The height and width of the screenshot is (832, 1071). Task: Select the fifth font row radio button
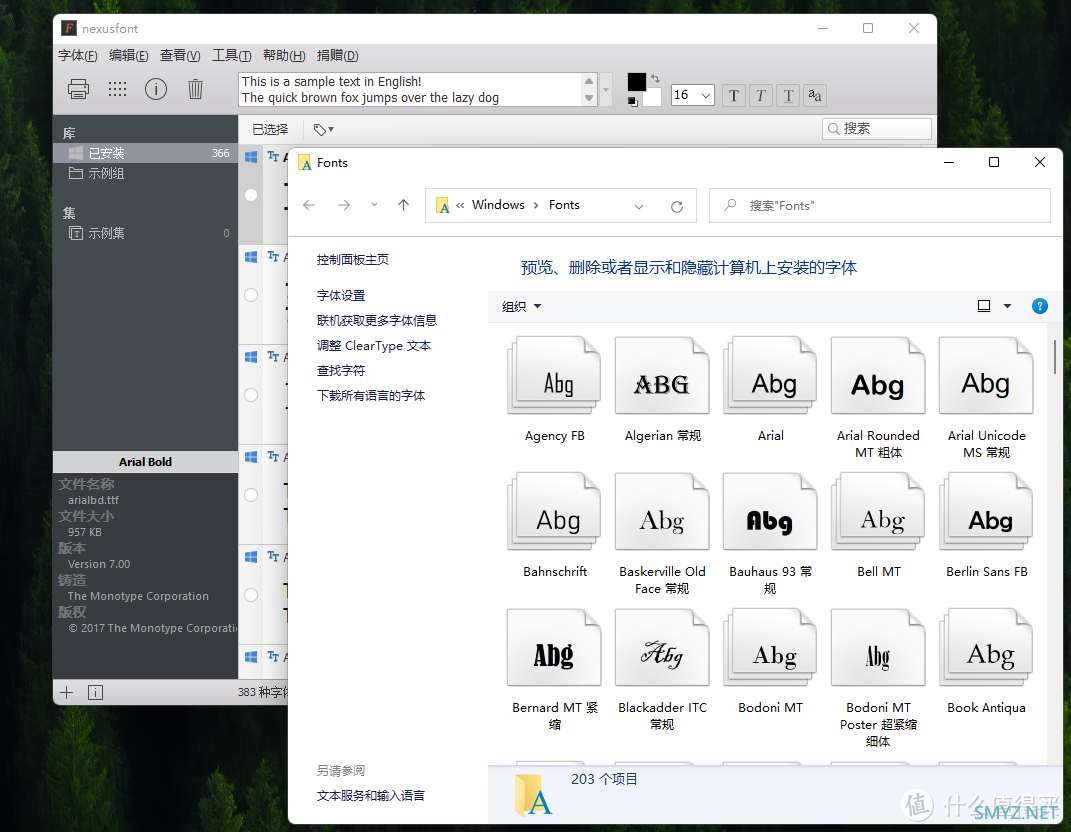pyautogui.click(x=251, y=595)
